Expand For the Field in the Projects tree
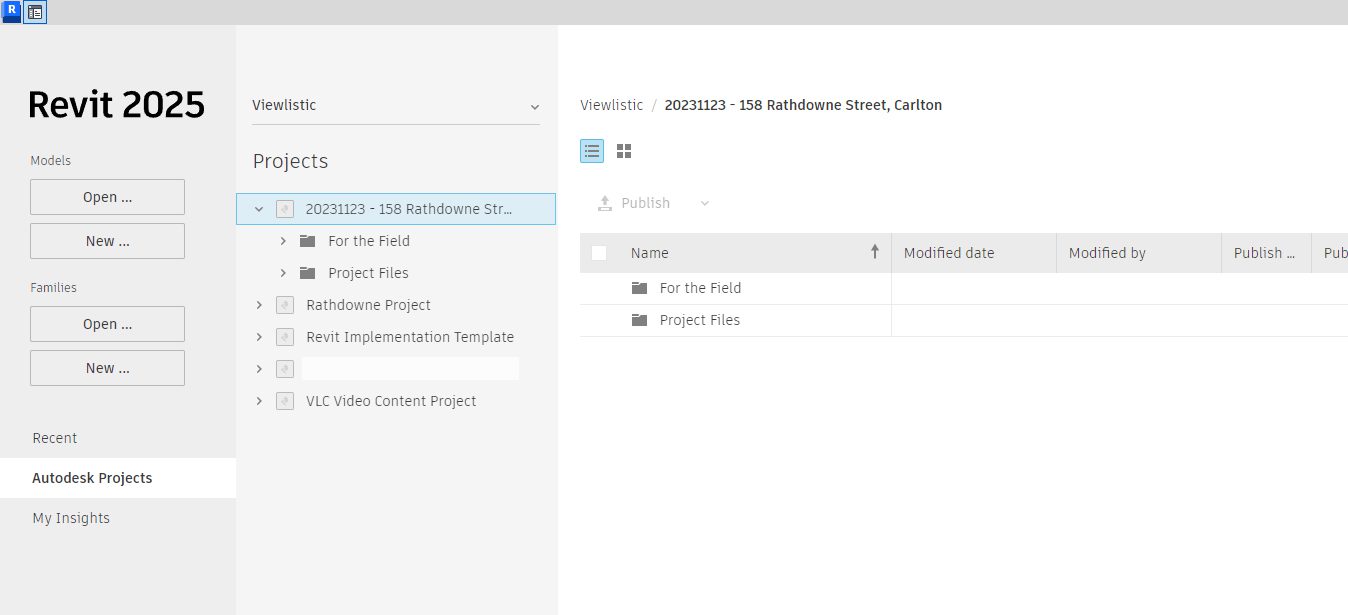1348x615 pixels. click(x=283, y=241)
